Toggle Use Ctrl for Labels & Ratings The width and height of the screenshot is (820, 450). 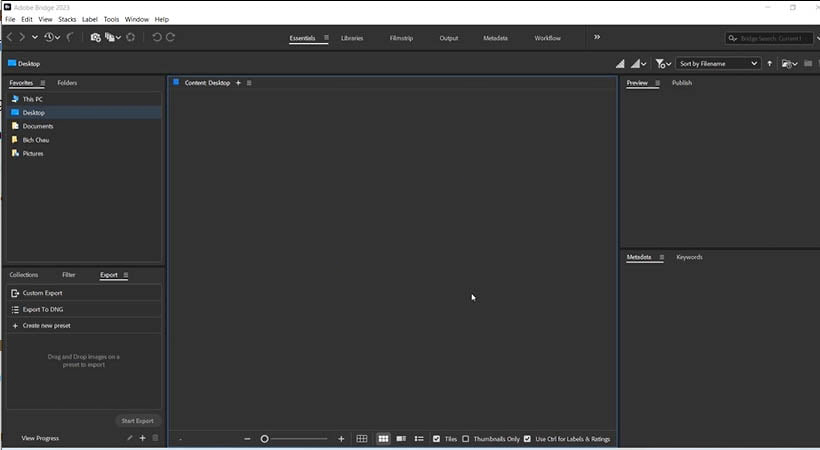[527, 439]
